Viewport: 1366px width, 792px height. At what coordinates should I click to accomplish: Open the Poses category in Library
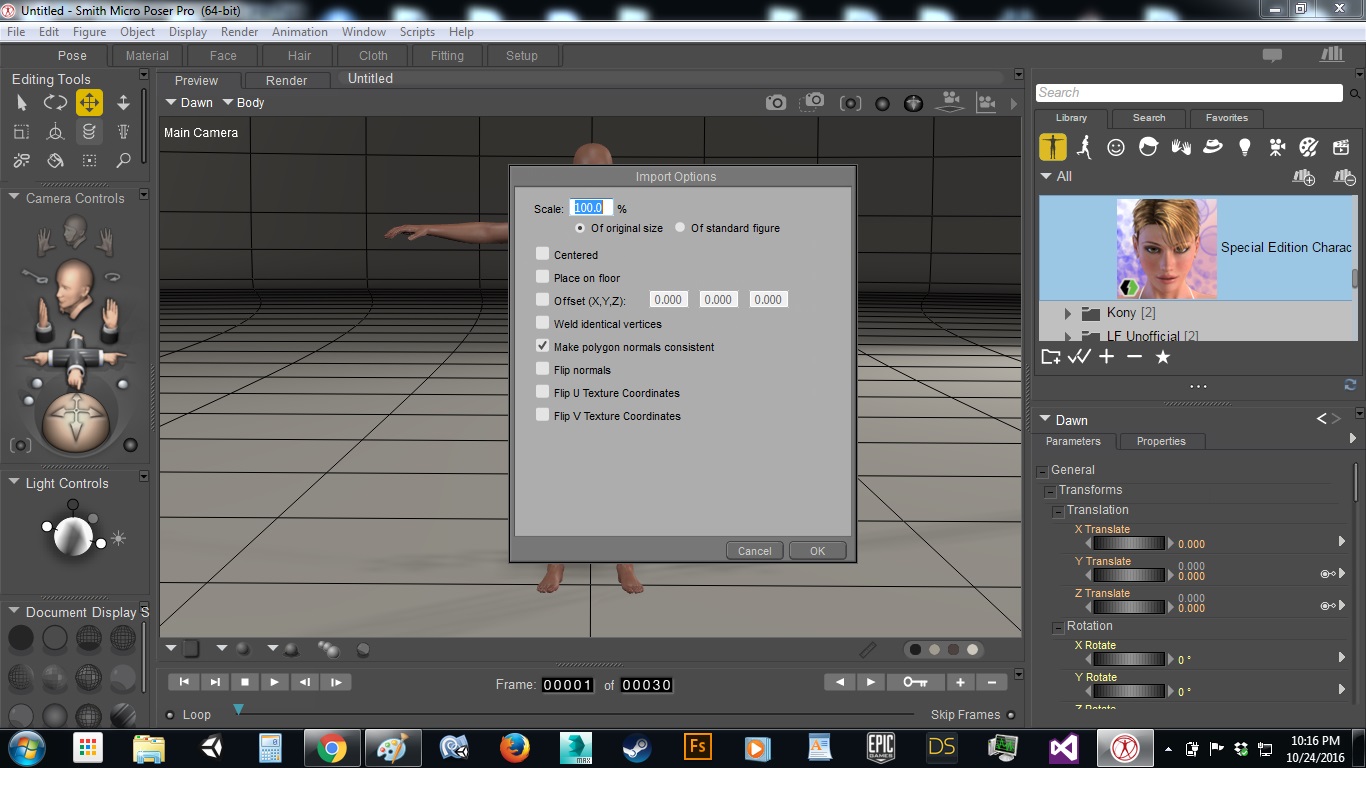1084,147
